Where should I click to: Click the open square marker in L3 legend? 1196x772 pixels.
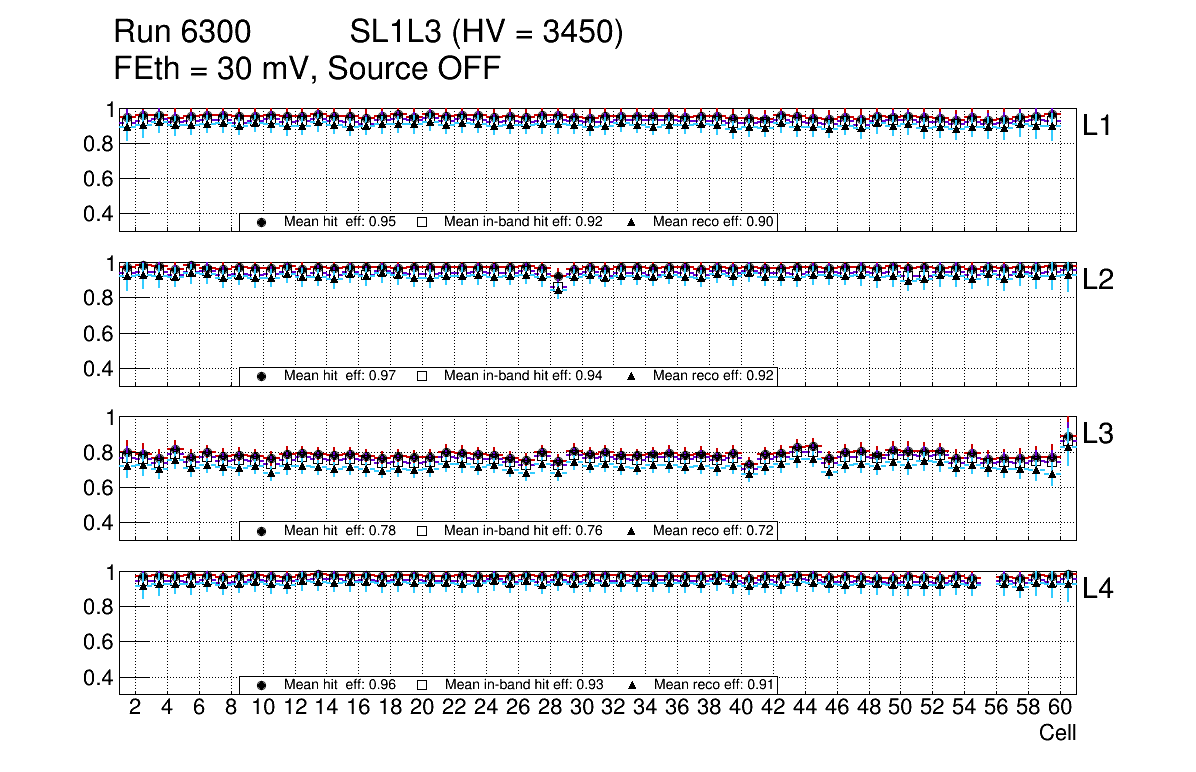422,531
